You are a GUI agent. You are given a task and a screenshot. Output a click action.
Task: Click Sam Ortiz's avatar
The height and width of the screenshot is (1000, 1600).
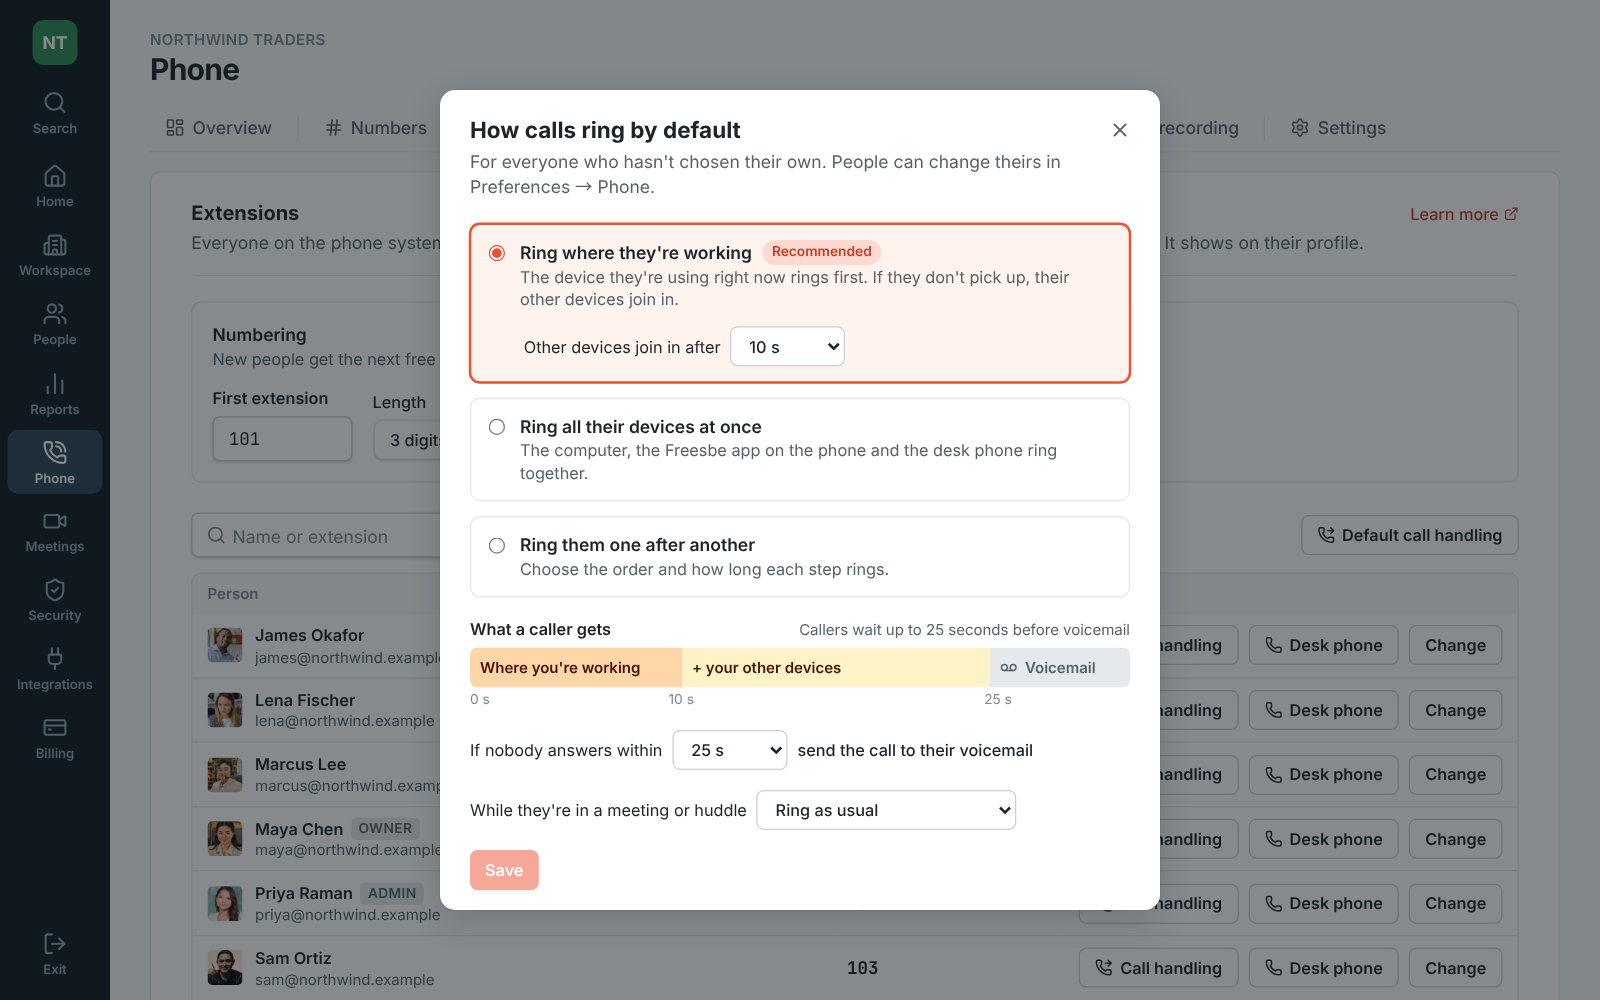point(225,968)
